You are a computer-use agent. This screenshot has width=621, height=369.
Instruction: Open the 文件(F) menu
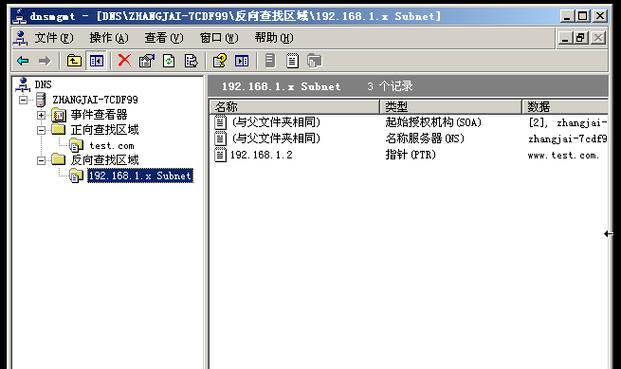click(x=54, y=38)
